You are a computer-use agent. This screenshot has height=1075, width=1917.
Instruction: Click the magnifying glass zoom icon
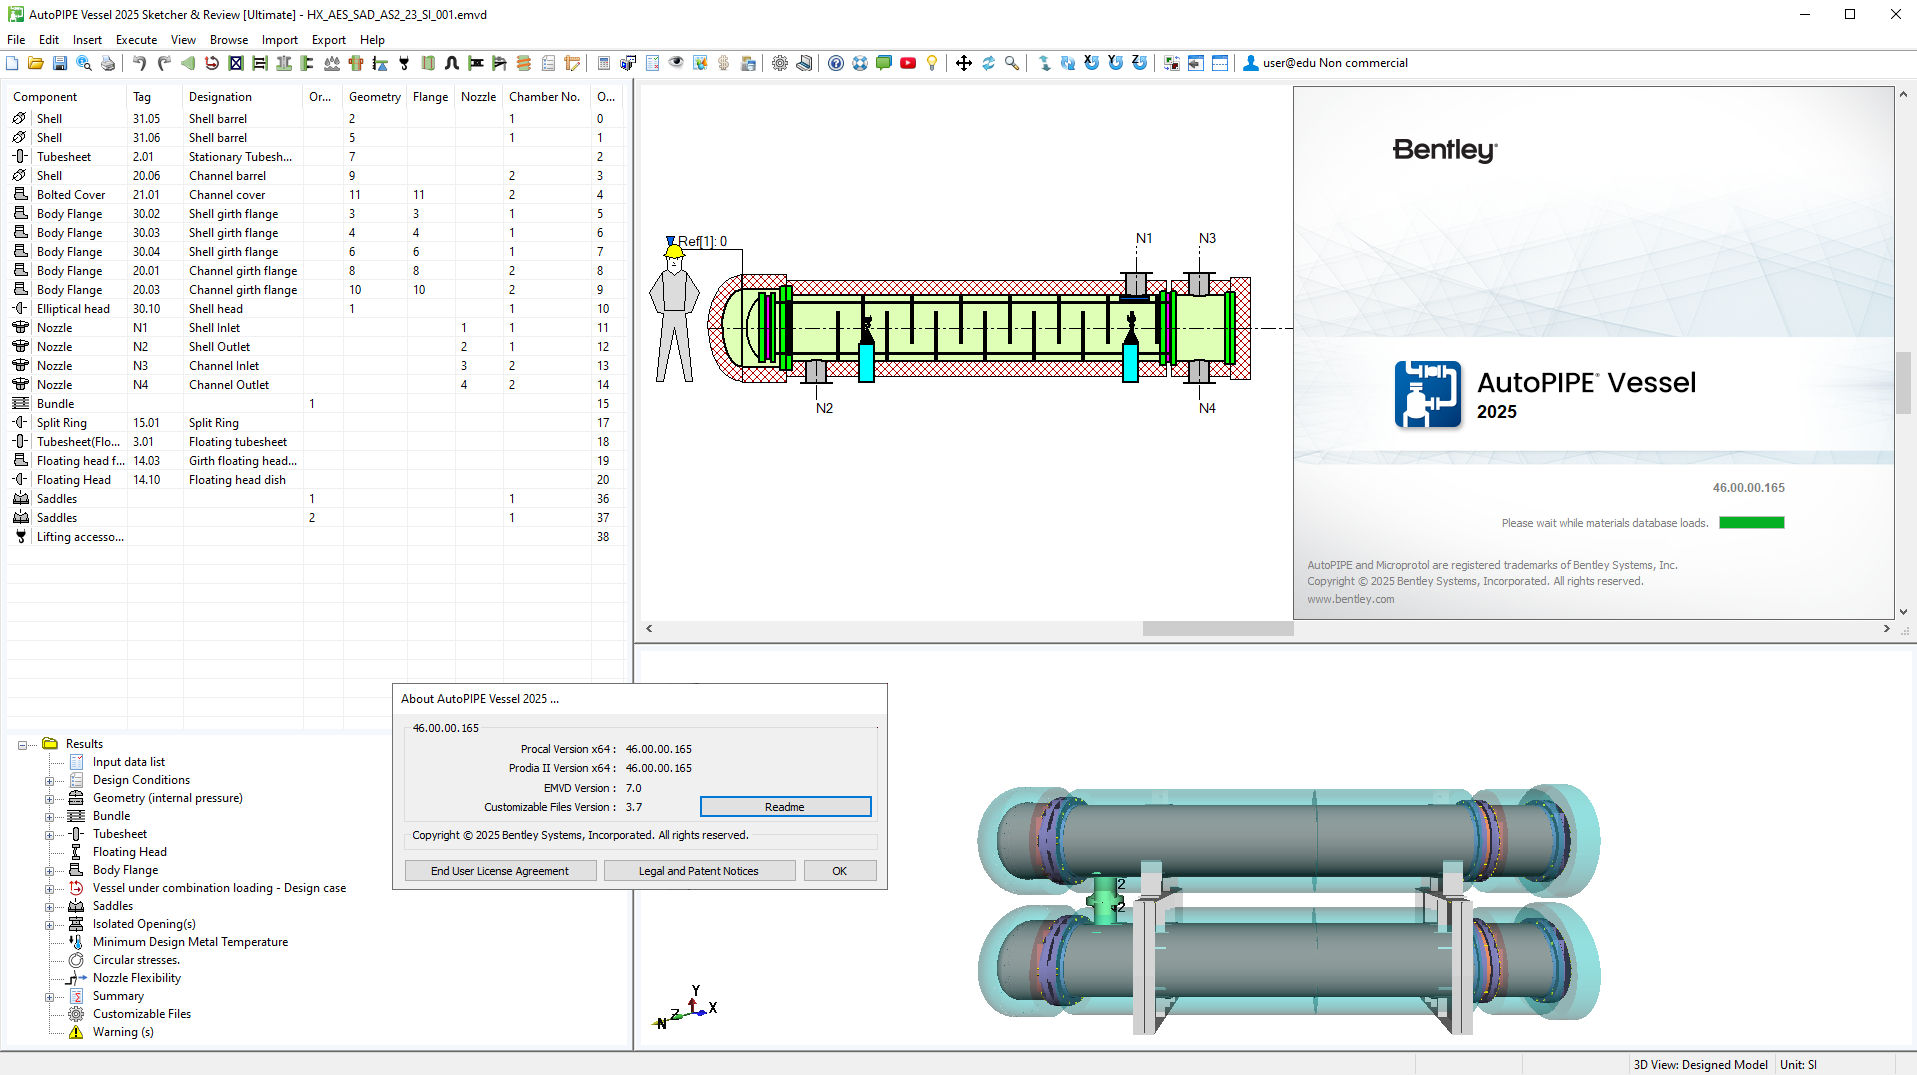point(1012,63)
